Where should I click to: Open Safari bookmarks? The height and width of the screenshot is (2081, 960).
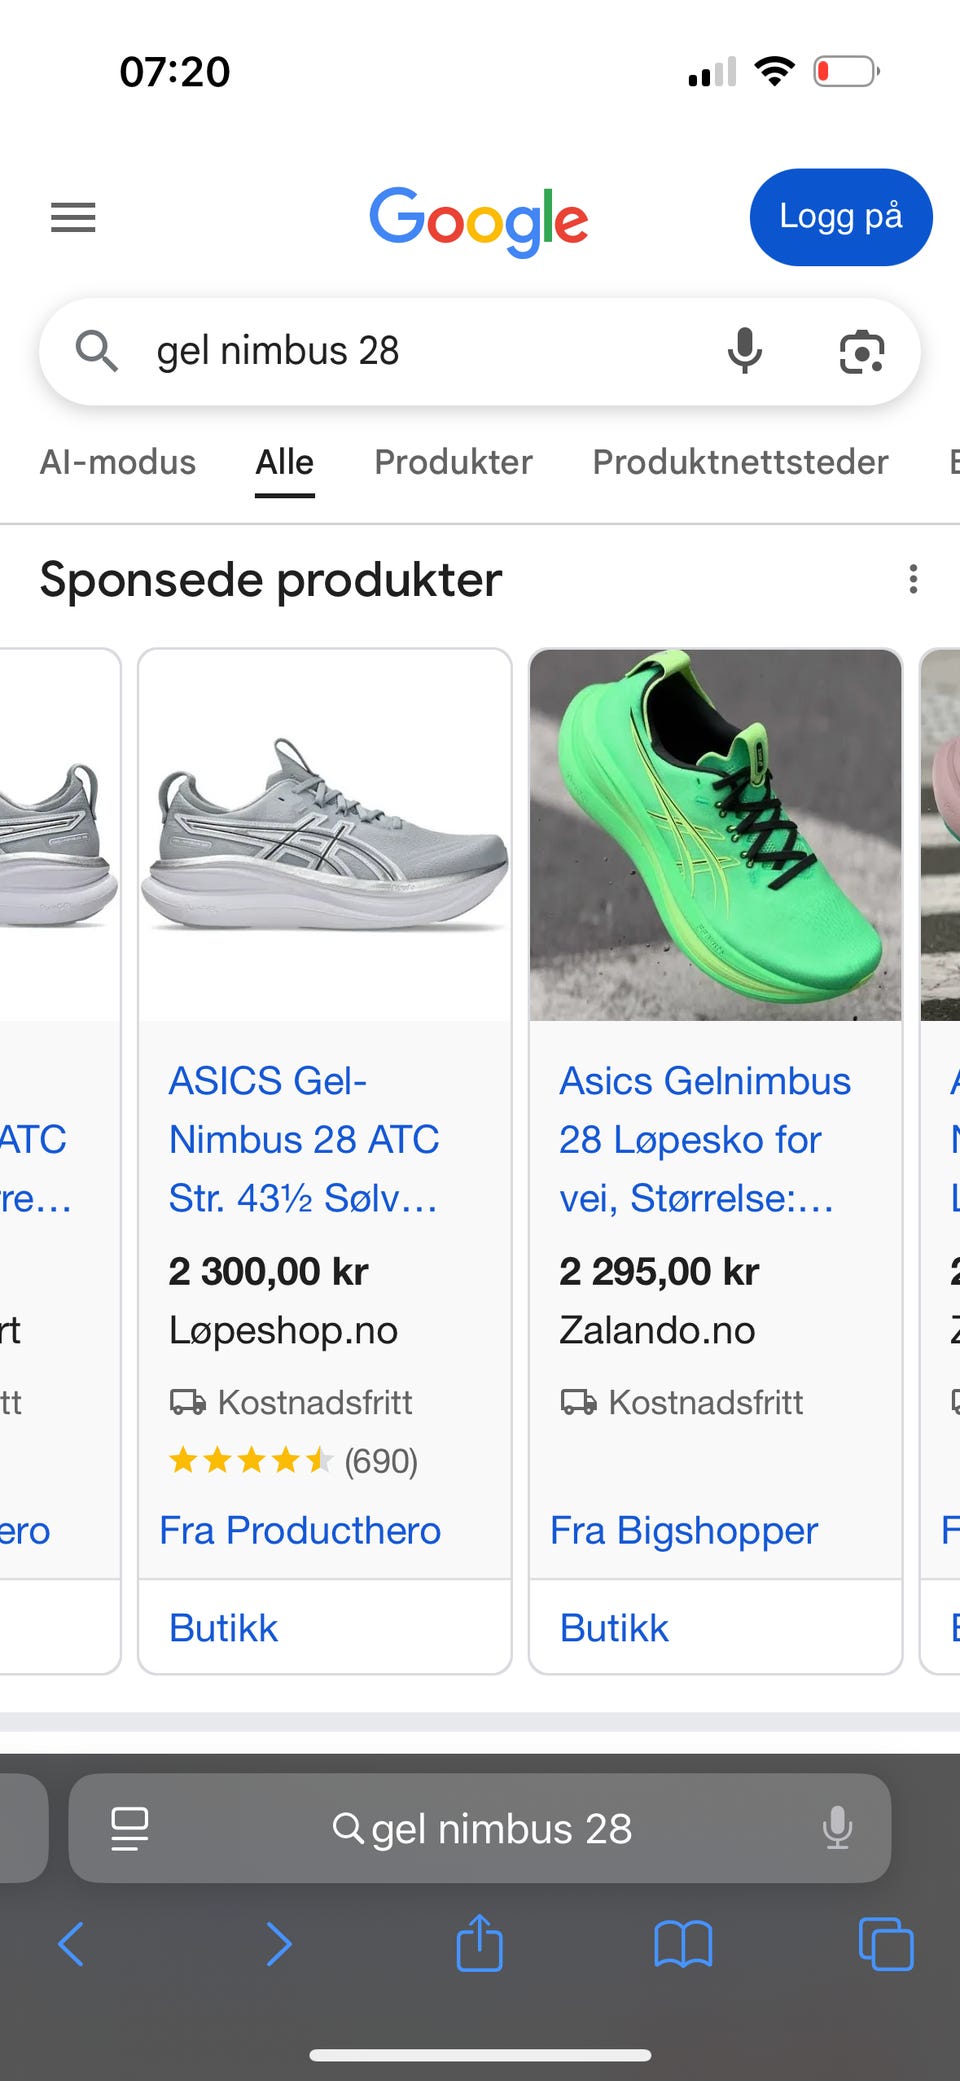coord(683,1944)
